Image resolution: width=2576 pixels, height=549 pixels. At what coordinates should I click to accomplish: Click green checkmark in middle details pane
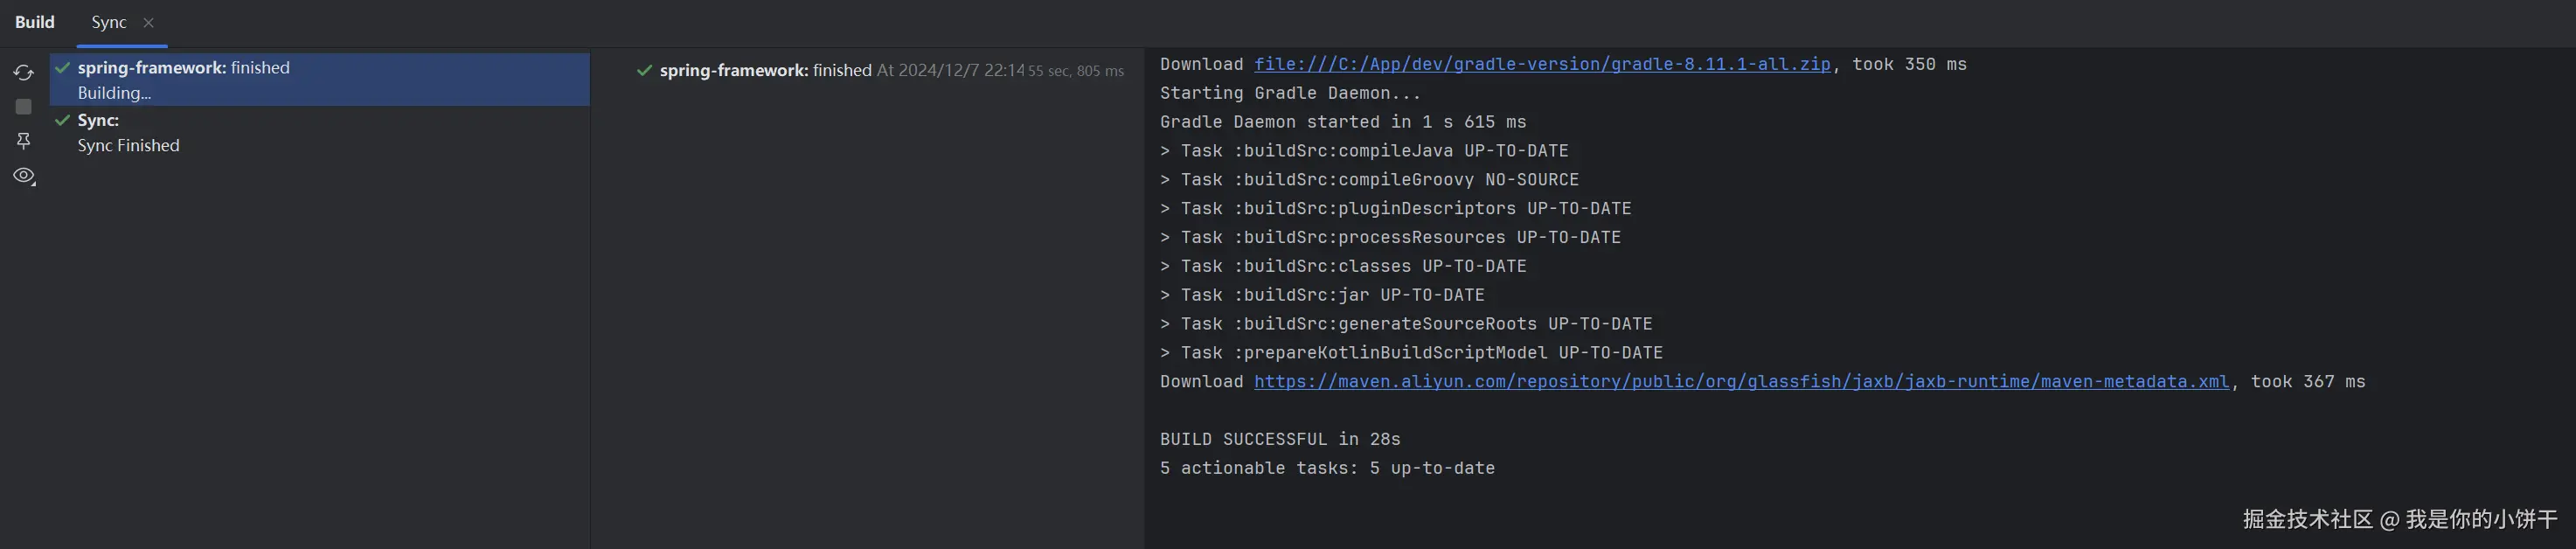pyautogui.click(x=644, y=70)
